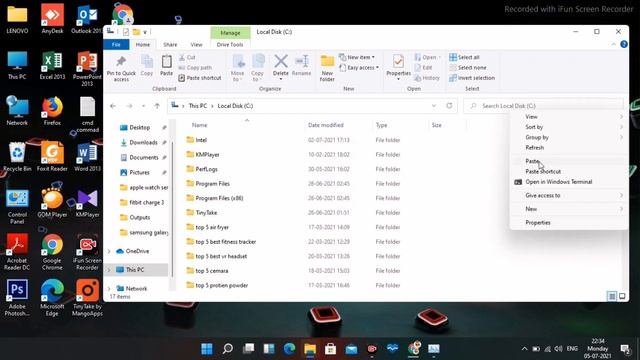Expand address bar history dropdown arrow
Screen dimensions: 640x360
point(434,106)
